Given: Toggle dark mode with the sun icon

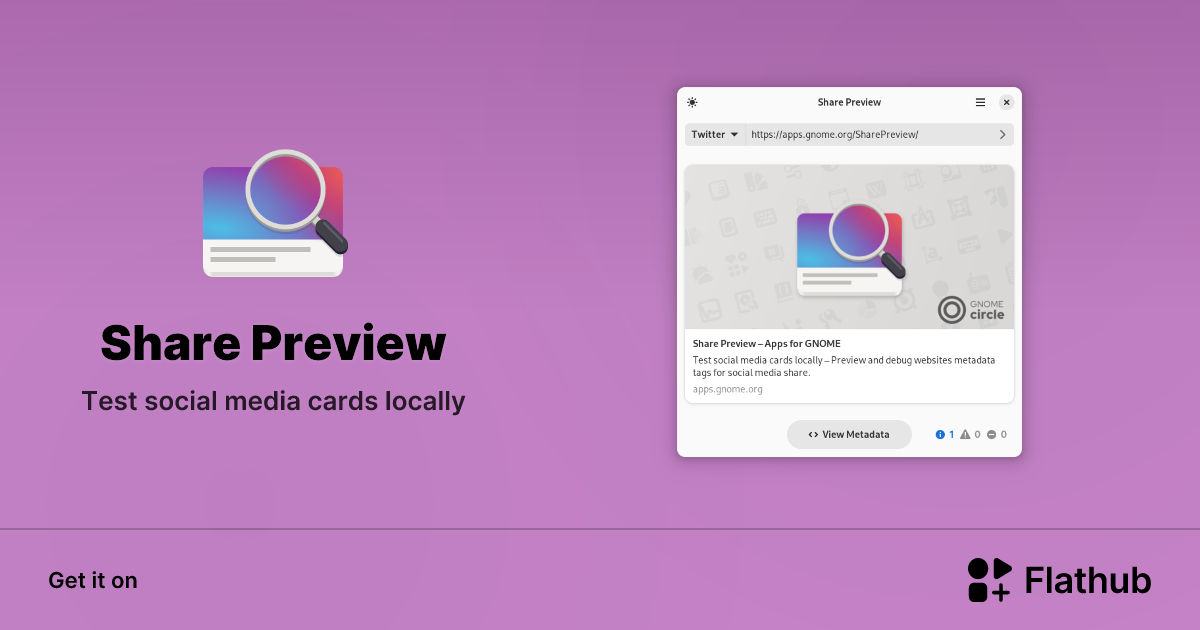Looking at the screenshot, I should point(692,102).
